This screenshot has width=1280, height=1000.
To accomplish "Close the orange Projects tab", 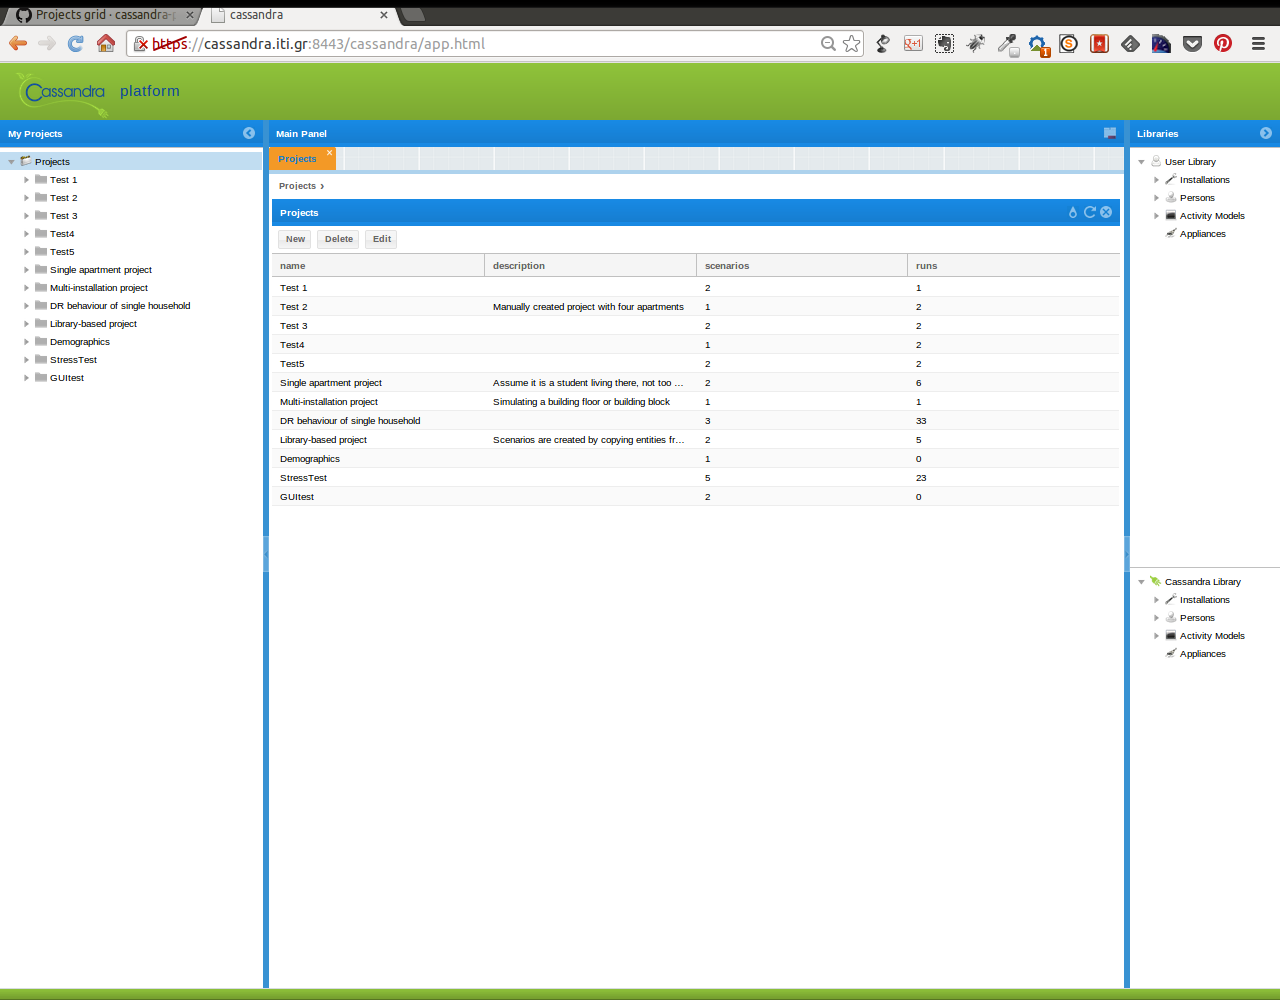I will tap(329, 153).
